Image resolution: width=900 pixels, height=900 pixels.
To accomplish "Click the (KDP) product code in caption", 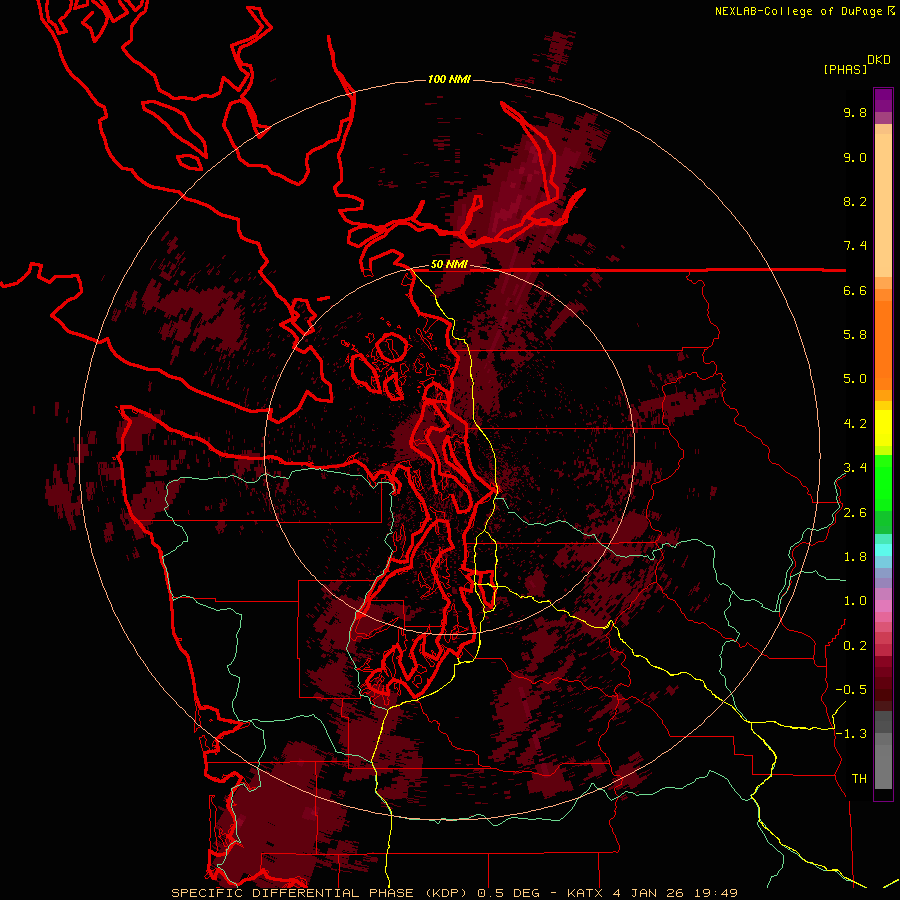I will point(445,893).
